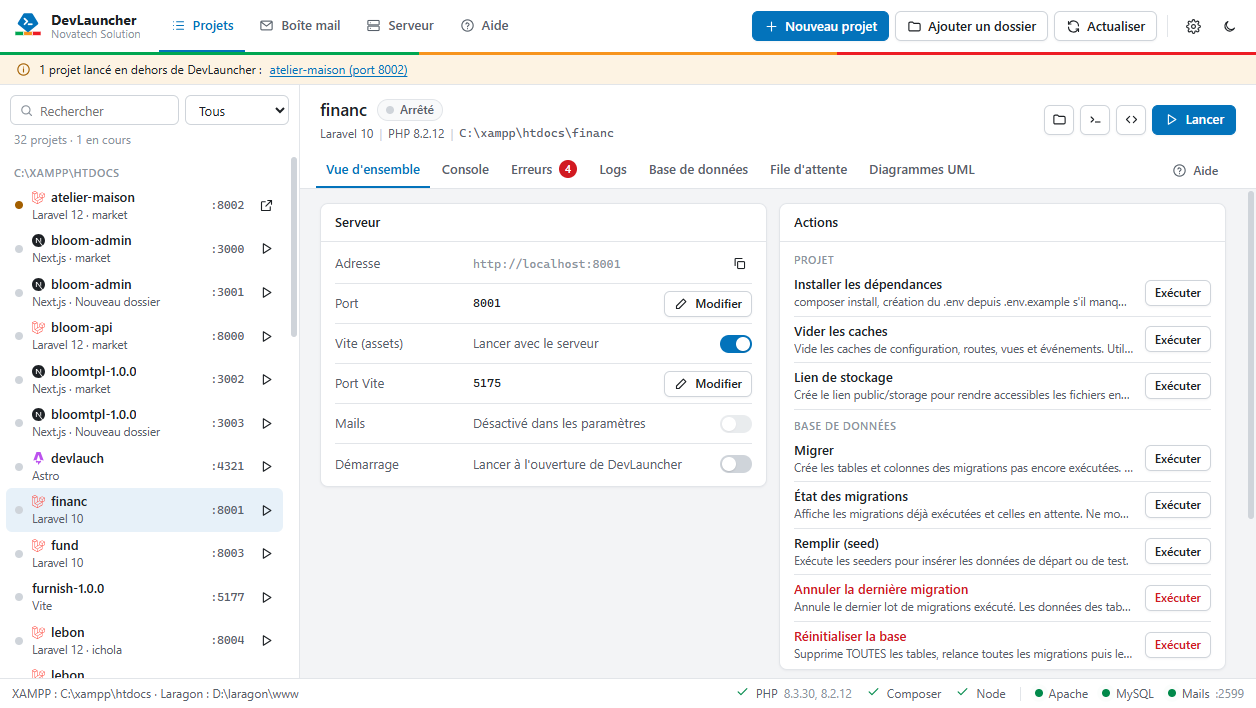The width and height of the screenshot is (1256, 708).
Task: Disable Vite assets launch with server
Action: click(x=736, y=344)
